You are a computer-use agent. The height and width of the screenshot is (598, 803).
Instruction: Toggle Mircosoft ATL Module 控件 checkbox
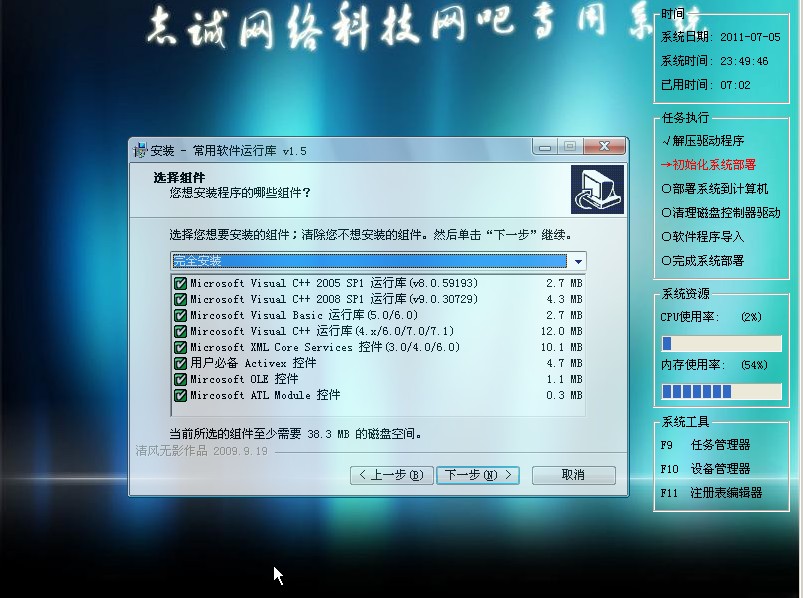click(x=180, y=395)
